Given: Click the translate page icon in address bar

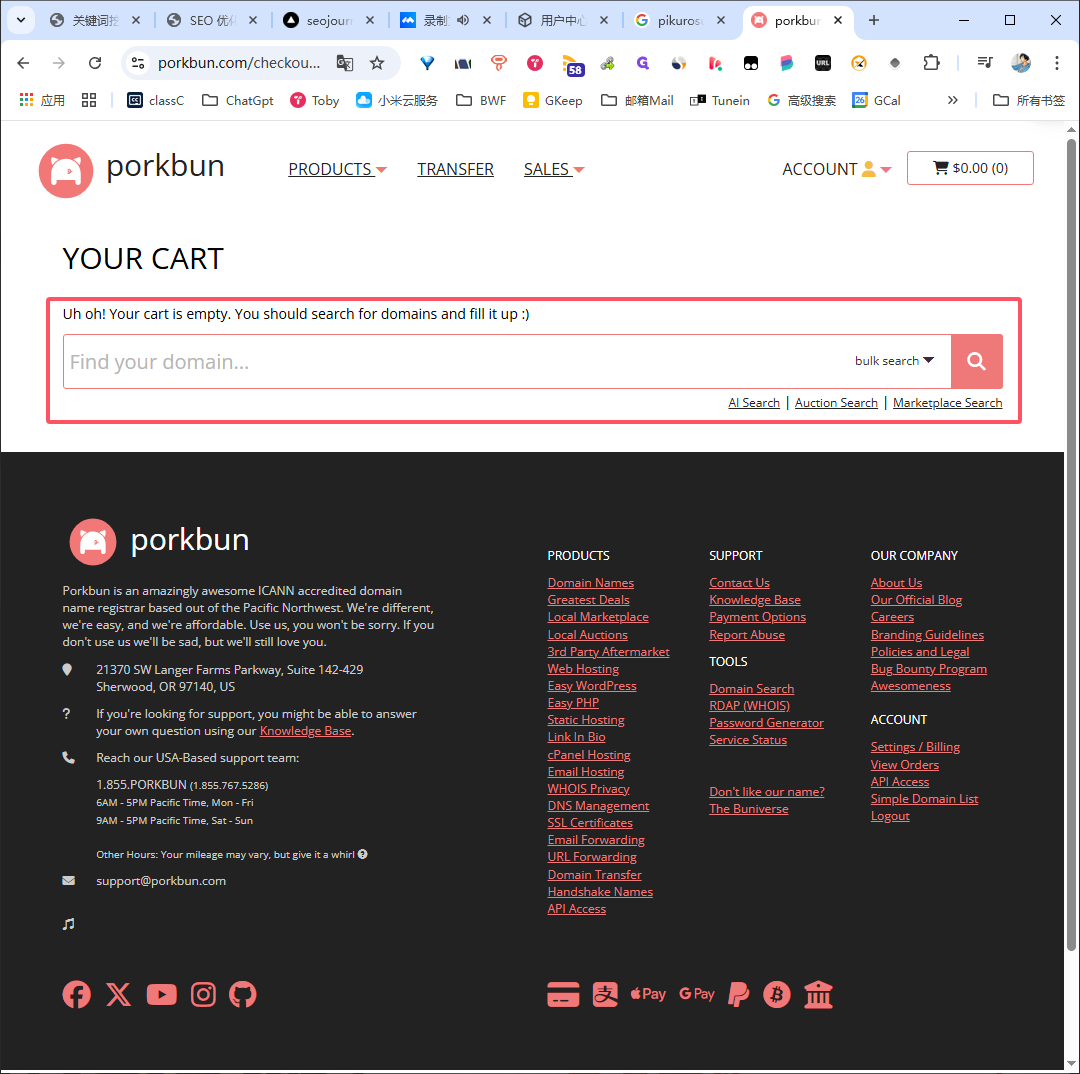Looking at the screenshot, I should coord(344,63).
